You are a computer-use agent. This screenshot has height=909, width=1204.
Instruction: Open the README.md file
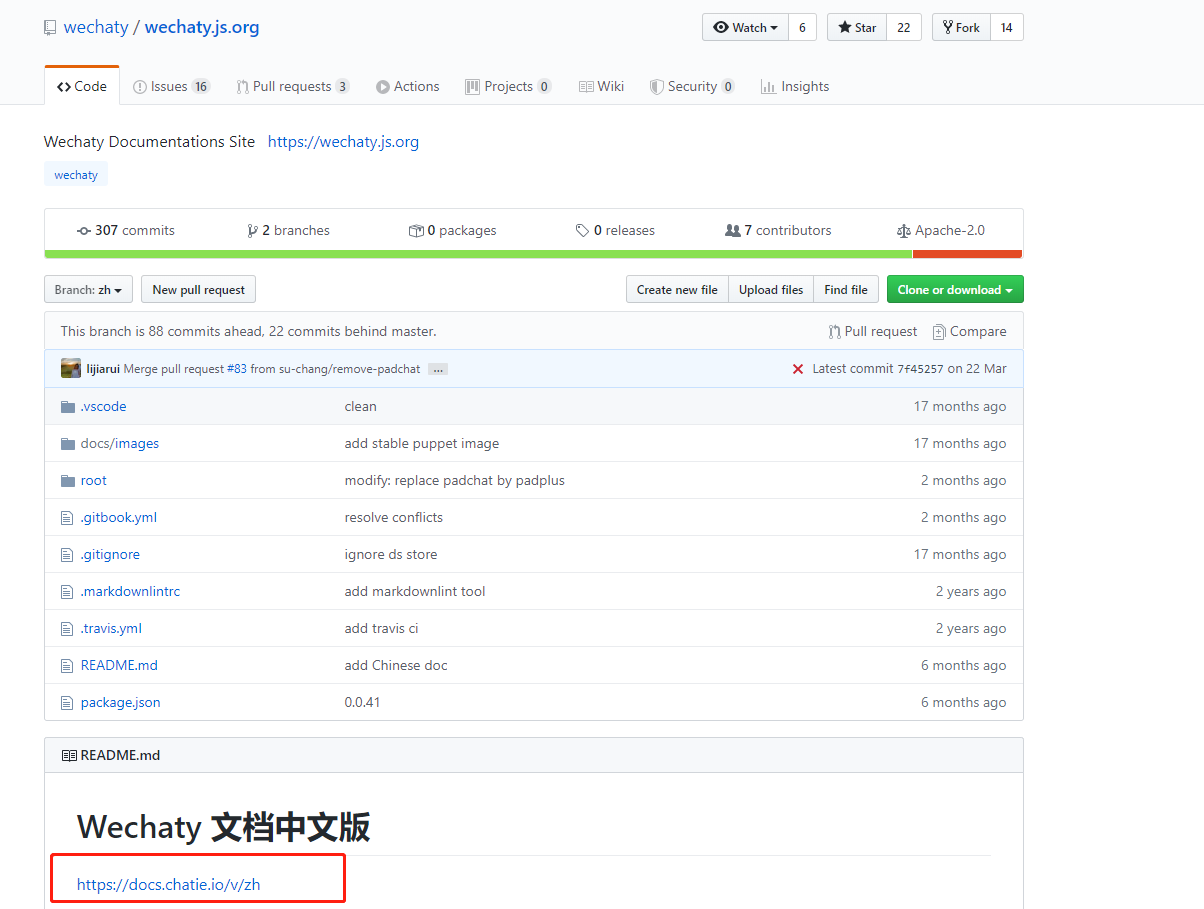pyautogui.click(x=119, y=665)
